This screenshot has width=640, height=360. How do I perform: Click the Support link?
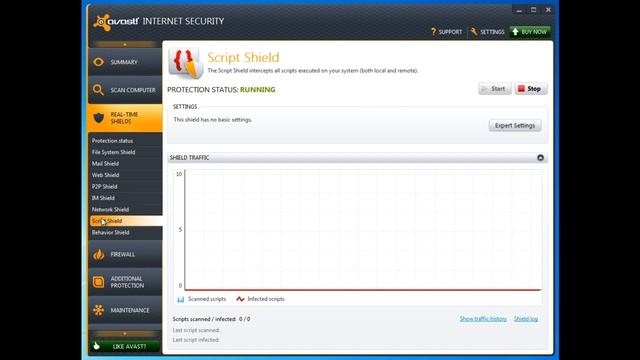tap(447, 32)
